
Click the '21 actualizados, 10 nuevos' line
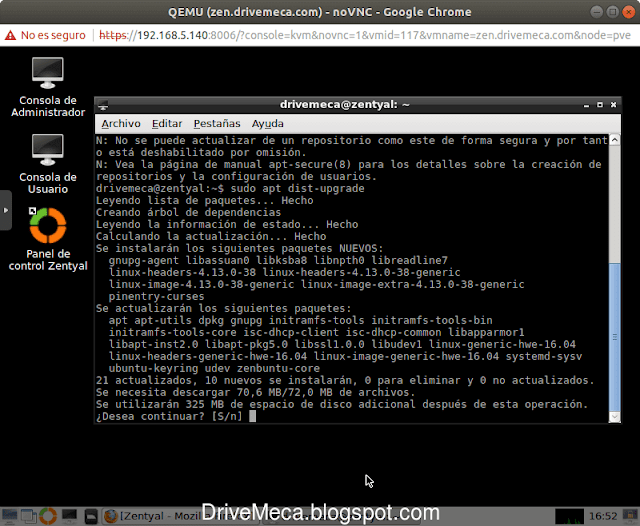point(345,380)
